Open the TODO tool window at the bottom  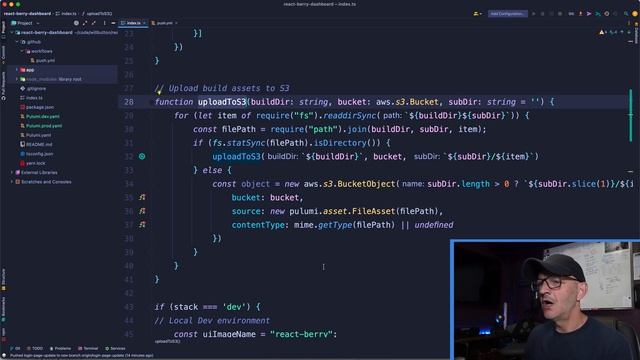pos(35,349)
